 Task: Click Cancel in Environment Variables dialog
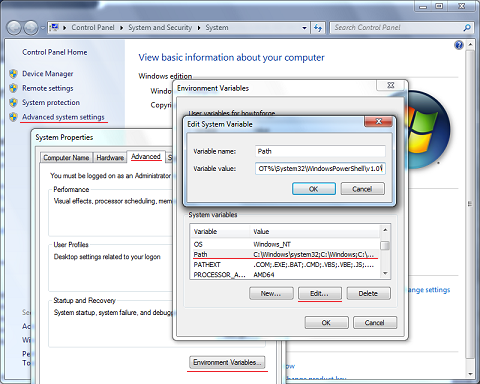(375, 323)
